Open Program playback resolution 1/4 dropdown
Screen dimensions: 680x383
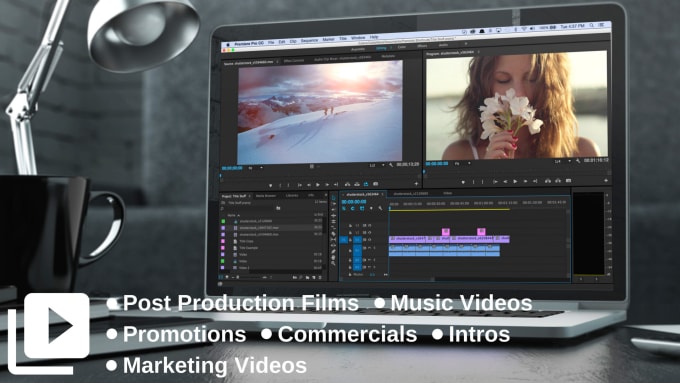click(562, 161)
